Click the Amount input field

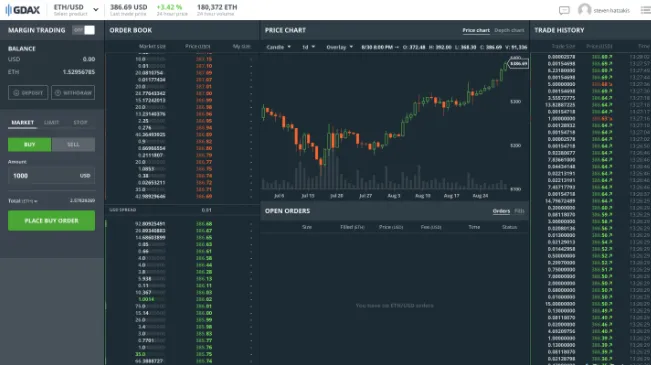click(51, 176)
